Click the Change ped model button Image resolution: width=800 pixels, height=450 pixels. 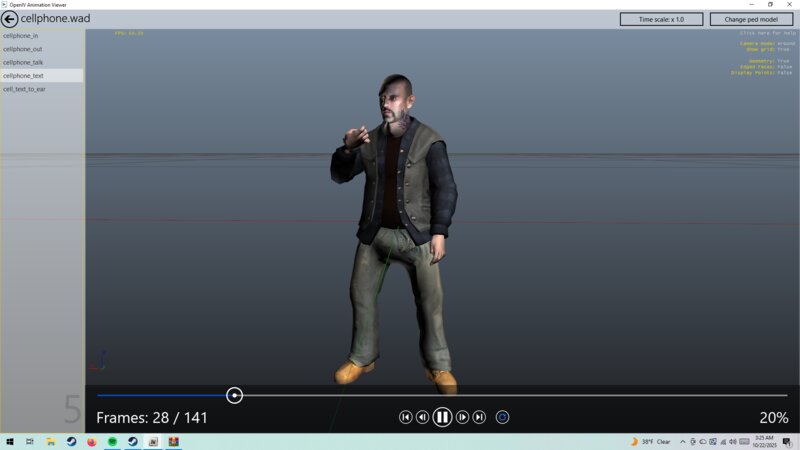(x=751, y=19)
